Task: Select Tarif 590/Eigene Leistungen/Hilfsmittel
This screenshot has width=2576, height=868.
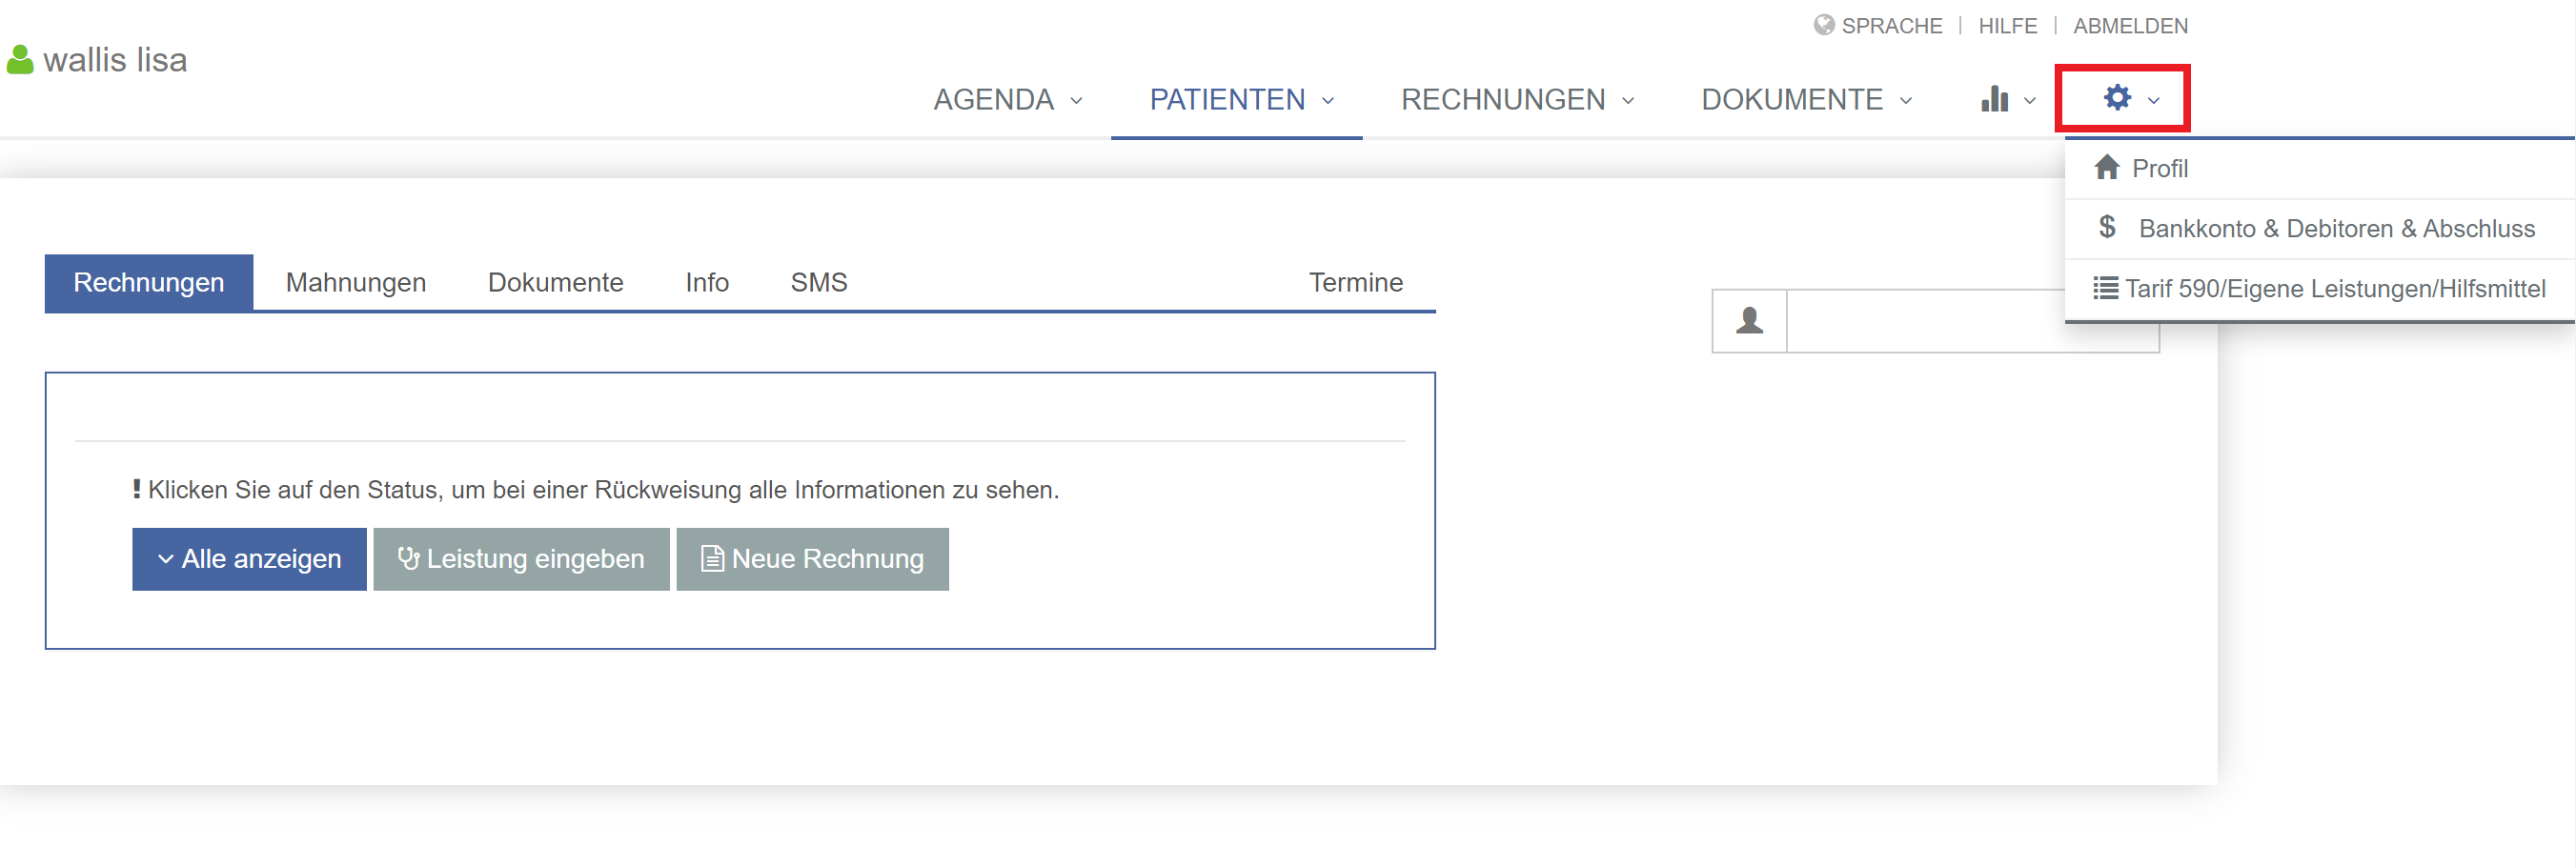Action: [x=2319, y=289]
